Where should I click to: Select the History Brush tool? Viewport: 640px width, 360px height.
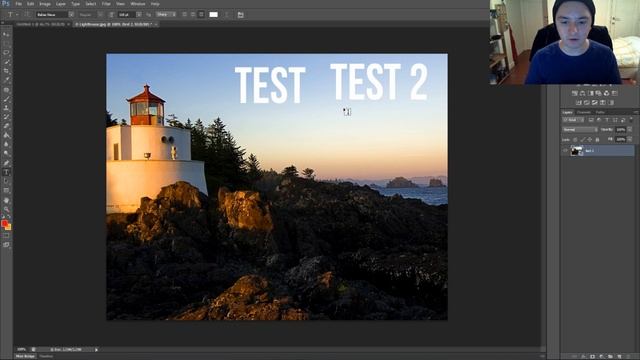point(6,117)
